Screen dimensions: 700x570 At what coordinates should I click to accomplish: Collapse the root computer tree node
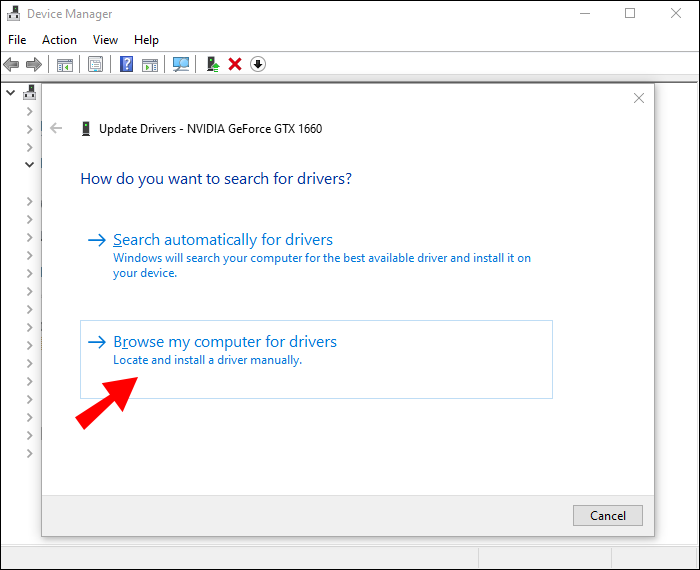(x=11, y=93)
